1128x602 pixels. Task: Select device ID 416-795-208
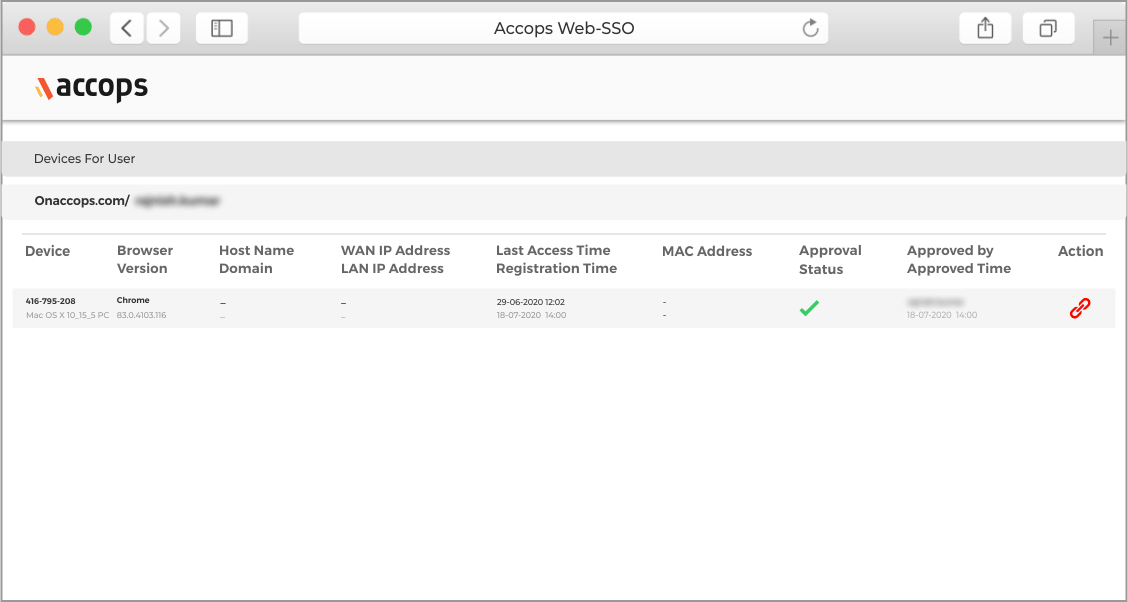(x=50, y=301)
